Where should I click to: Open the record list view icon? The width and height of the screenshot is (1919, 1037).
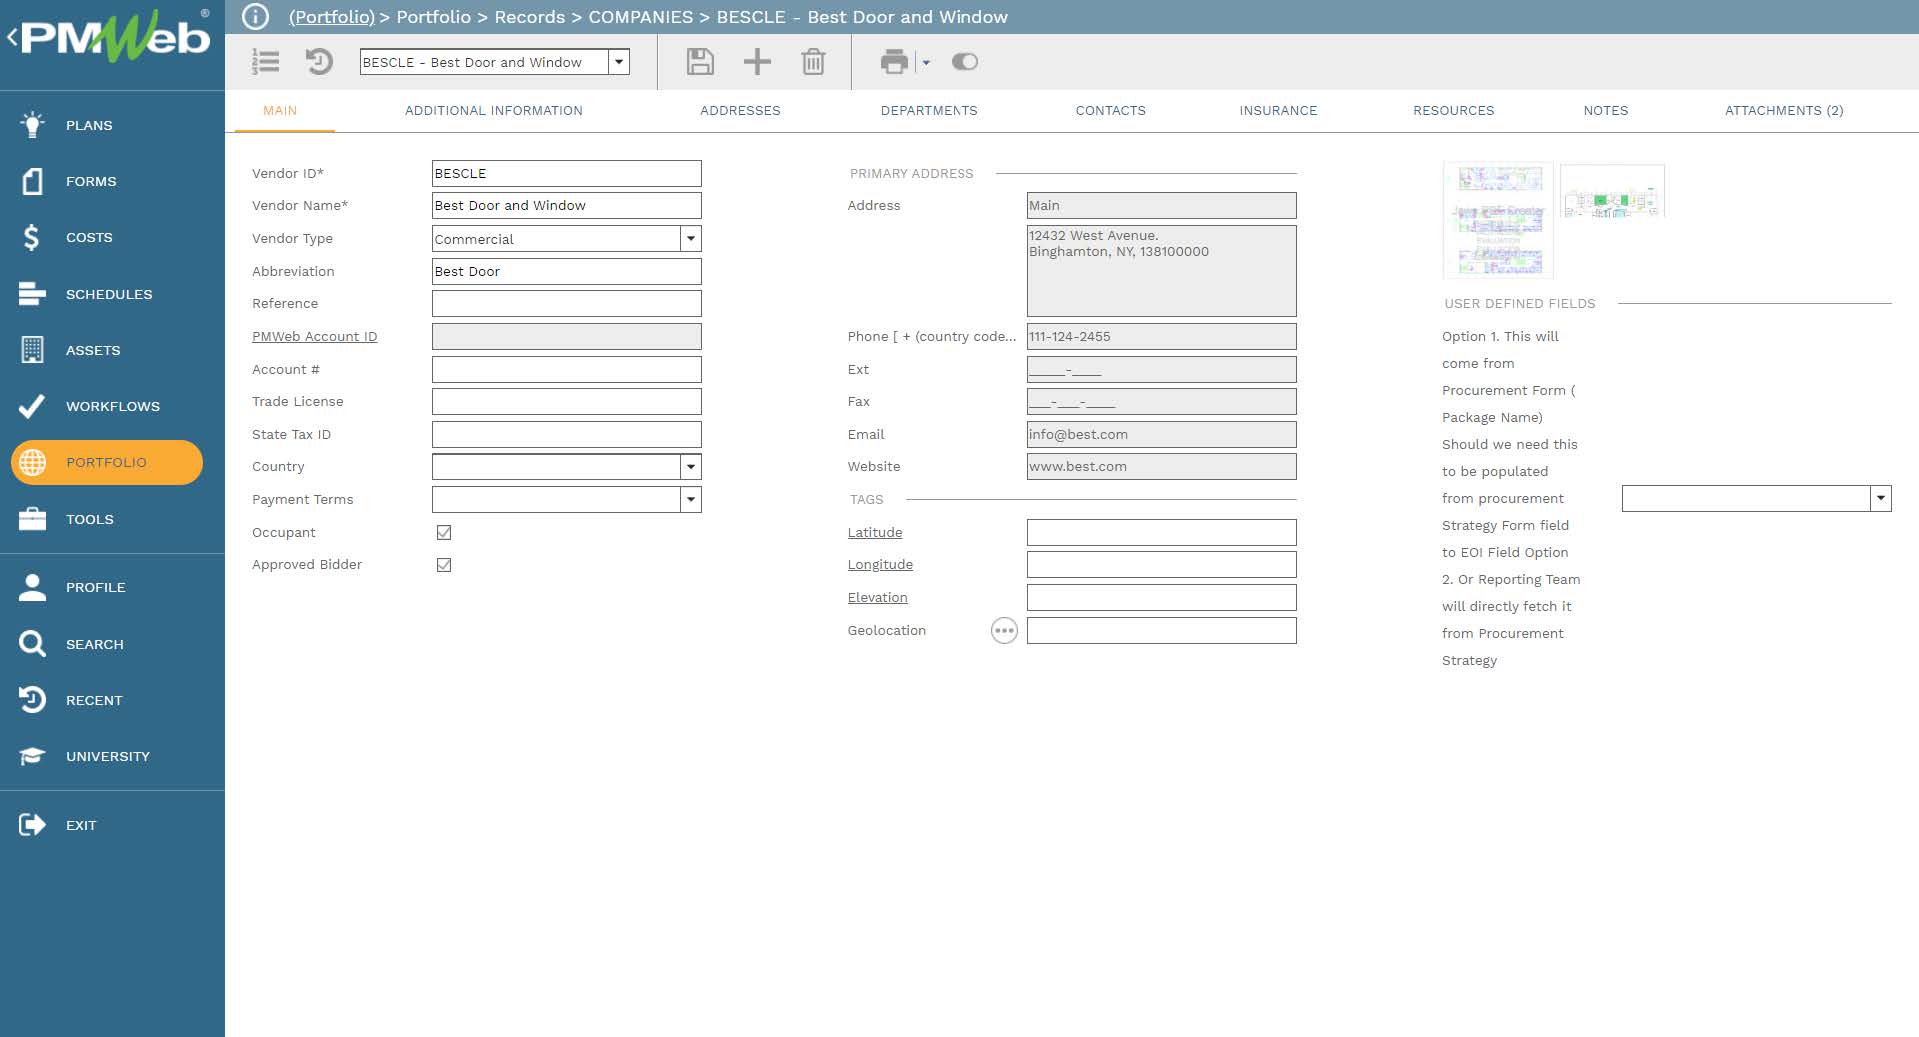[266, 62]
